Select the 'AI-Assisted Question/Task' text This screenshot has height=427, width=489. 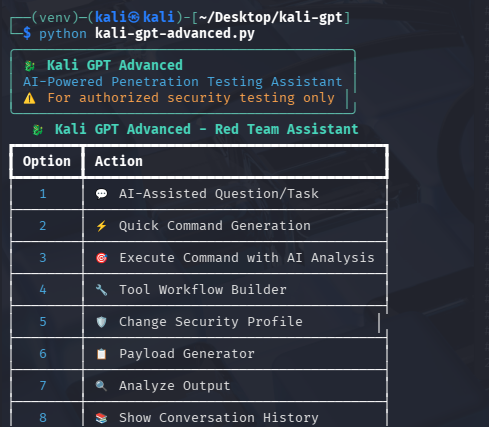point(219,194)
